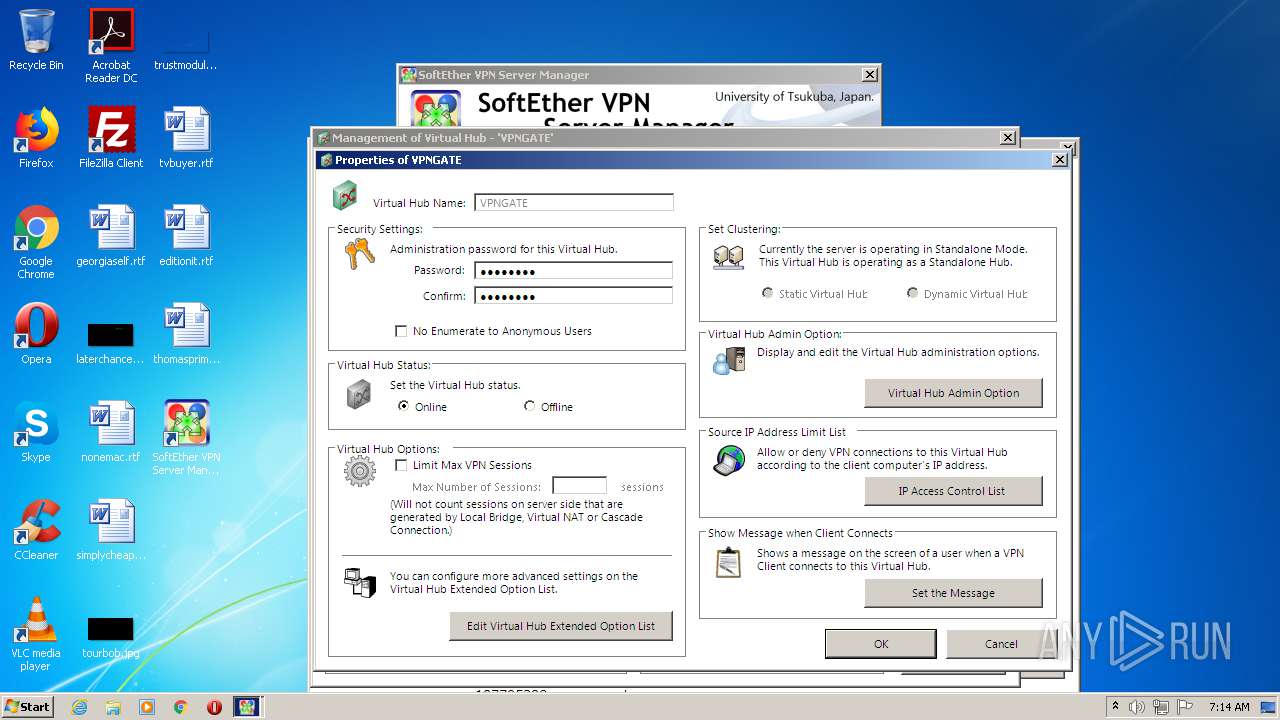Image resolution: width=1280 pixels, height=720 pixels.
Task: Select tourbob.jpg image file
Action: (111, 638)
